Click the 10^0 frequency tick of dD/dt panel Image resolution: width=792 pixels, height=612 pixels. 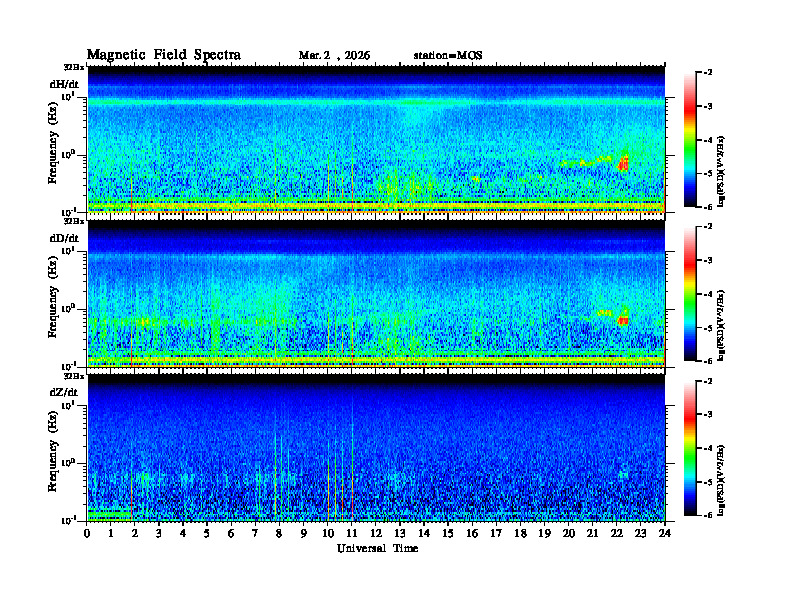point(68,308)
